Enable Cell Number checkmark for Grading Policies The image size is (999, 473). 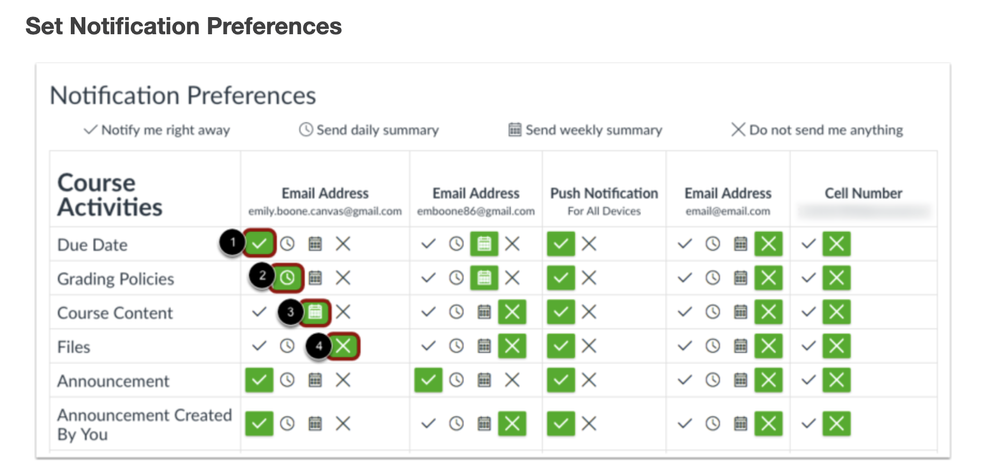[x=809, y=277]
